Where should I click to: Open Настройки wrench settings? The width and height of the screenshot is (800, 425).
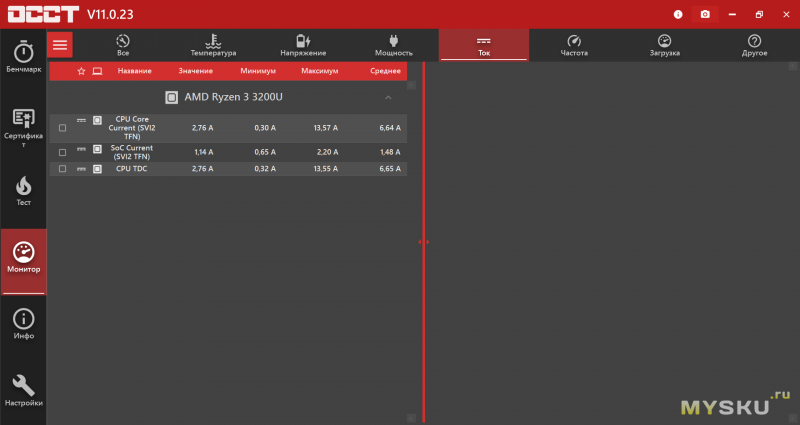(x=23, y=391)
